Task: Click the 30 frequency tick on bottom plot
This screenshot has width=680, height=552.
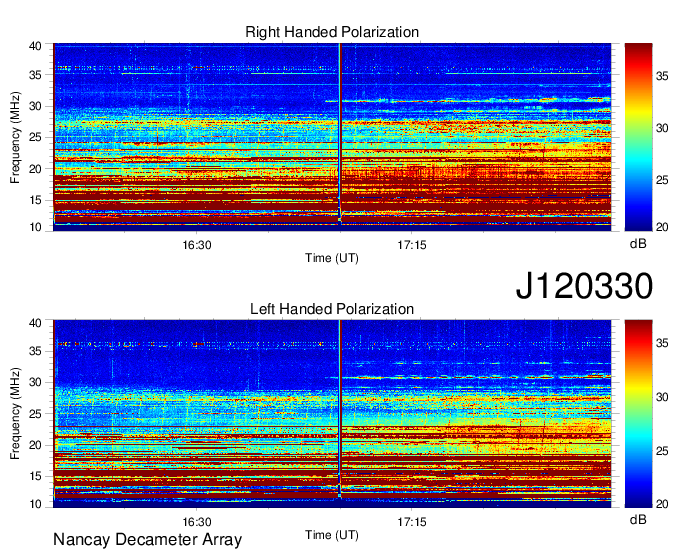Action: pos(35,382)
